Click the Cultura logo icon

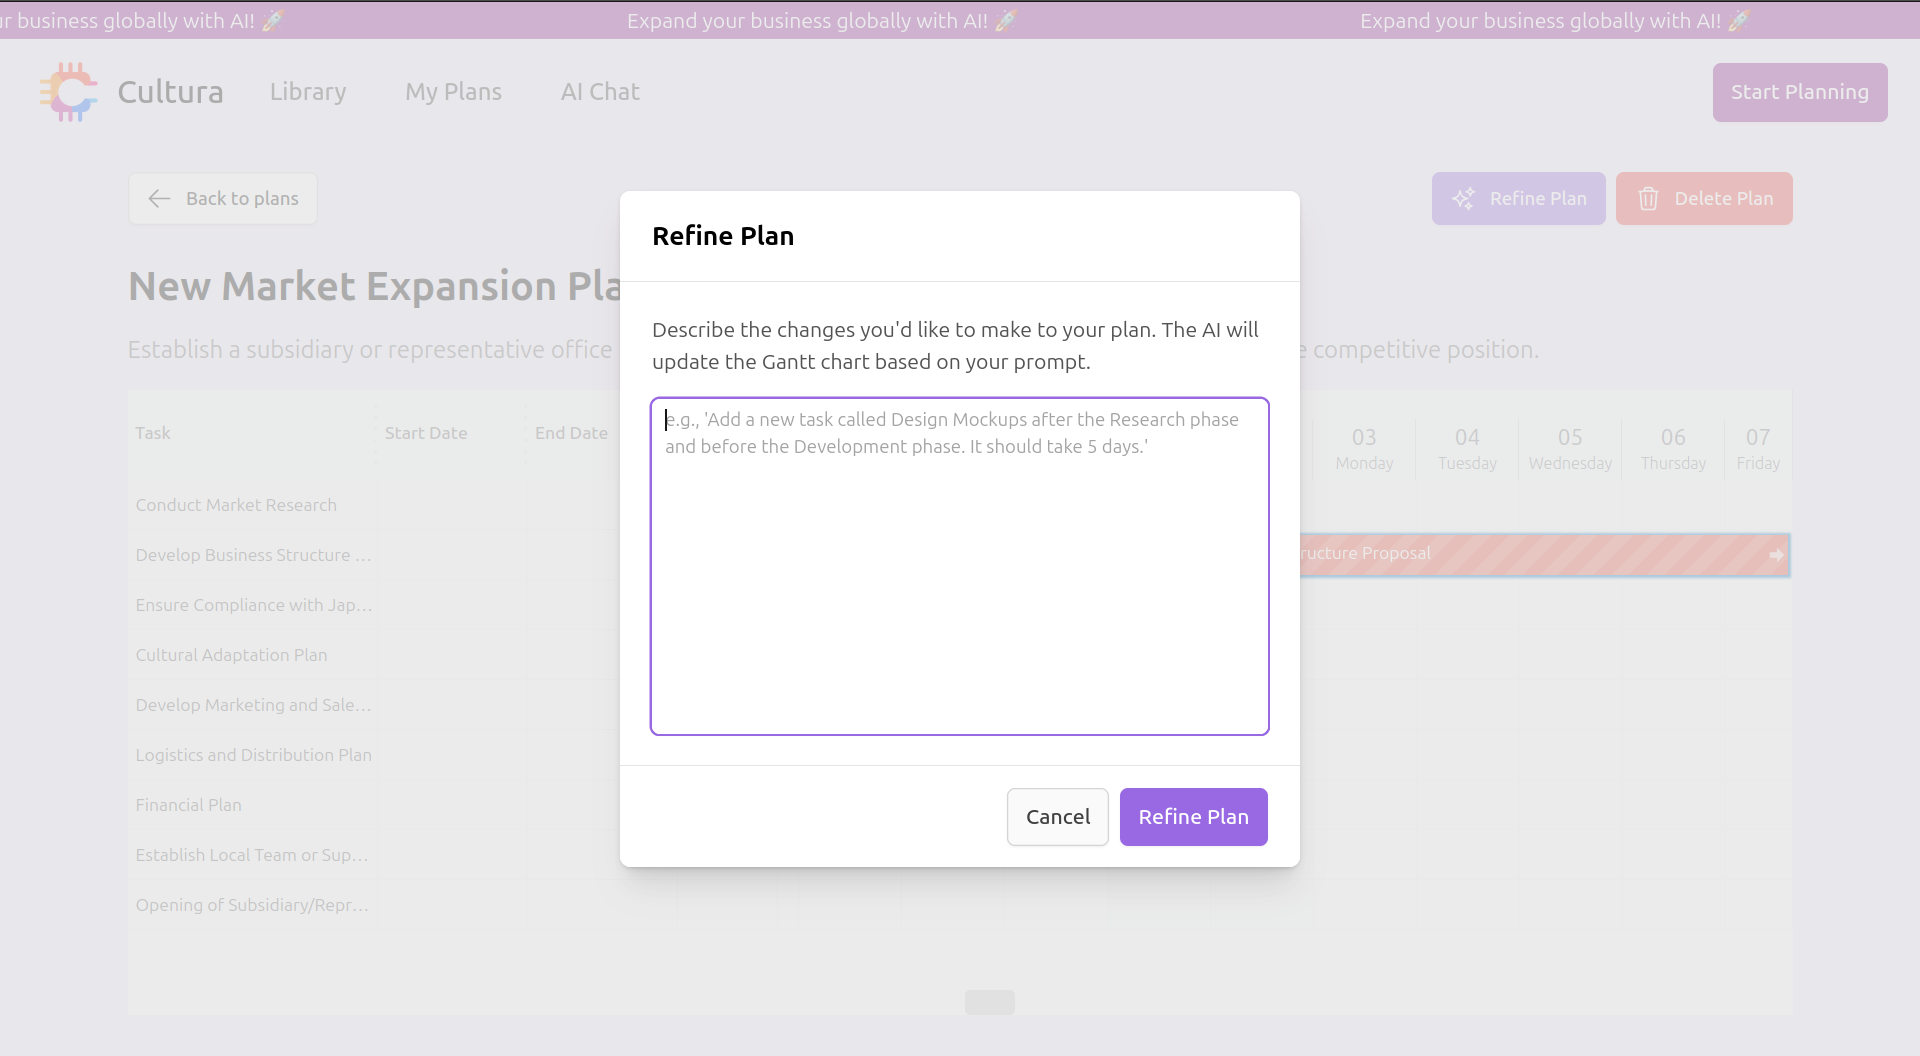(69, 92)
